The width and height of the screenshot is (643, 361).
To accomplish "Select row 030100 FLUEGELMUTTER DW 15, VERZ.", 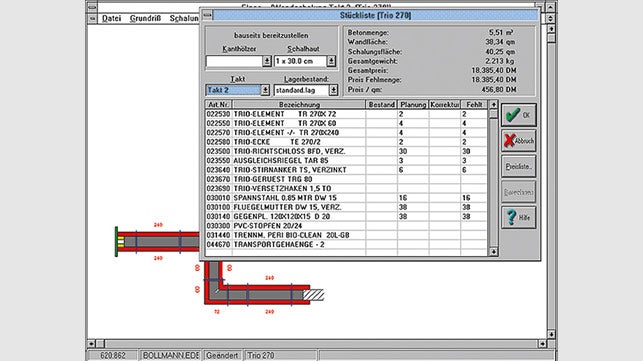I will [346, 207].
